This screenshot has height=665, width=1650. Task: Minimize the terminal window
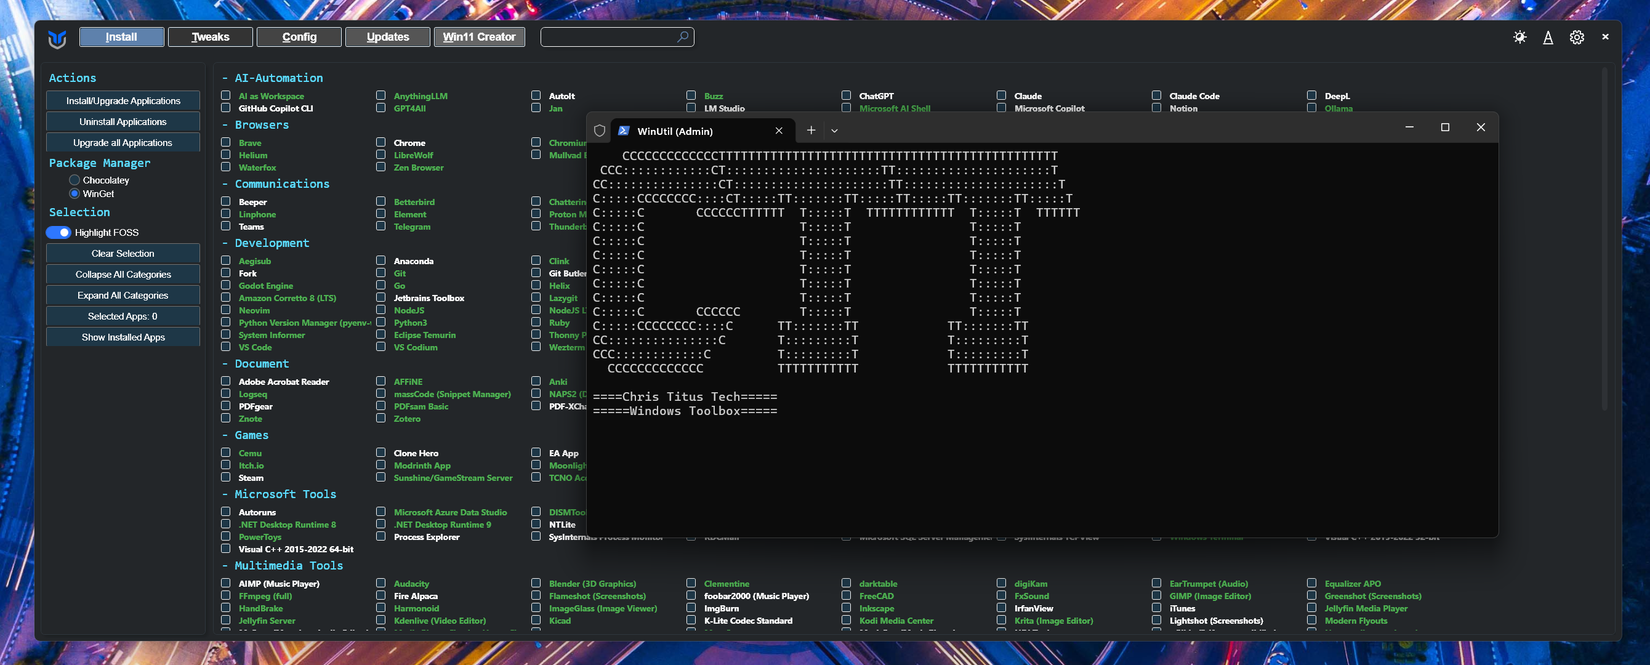1409,127
